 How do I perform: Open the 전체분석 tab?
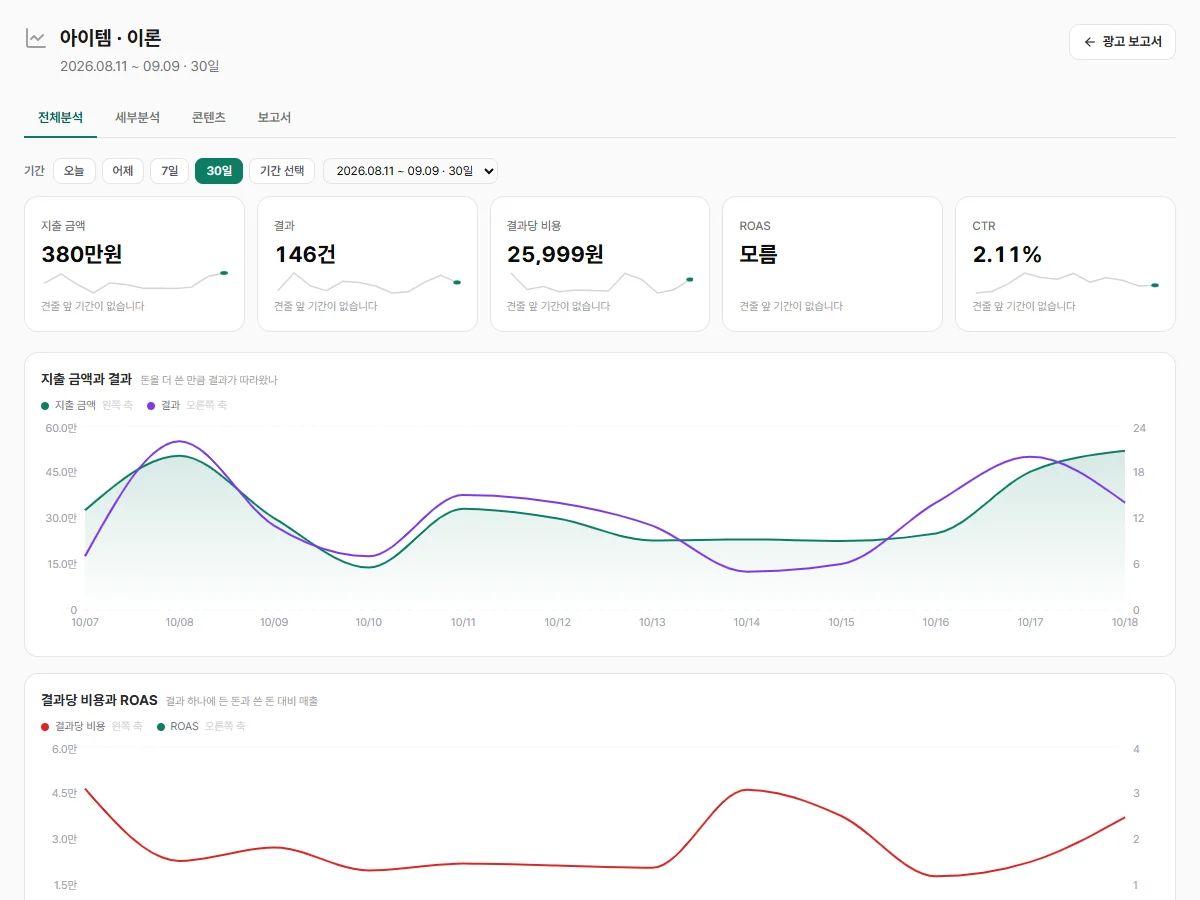pos(60,117)
